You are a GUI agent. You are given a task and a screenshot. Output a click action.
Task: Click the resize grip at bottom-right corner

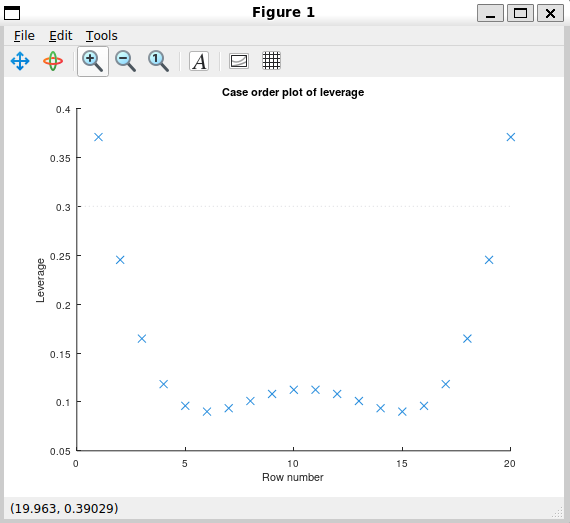tap(557, 512)
